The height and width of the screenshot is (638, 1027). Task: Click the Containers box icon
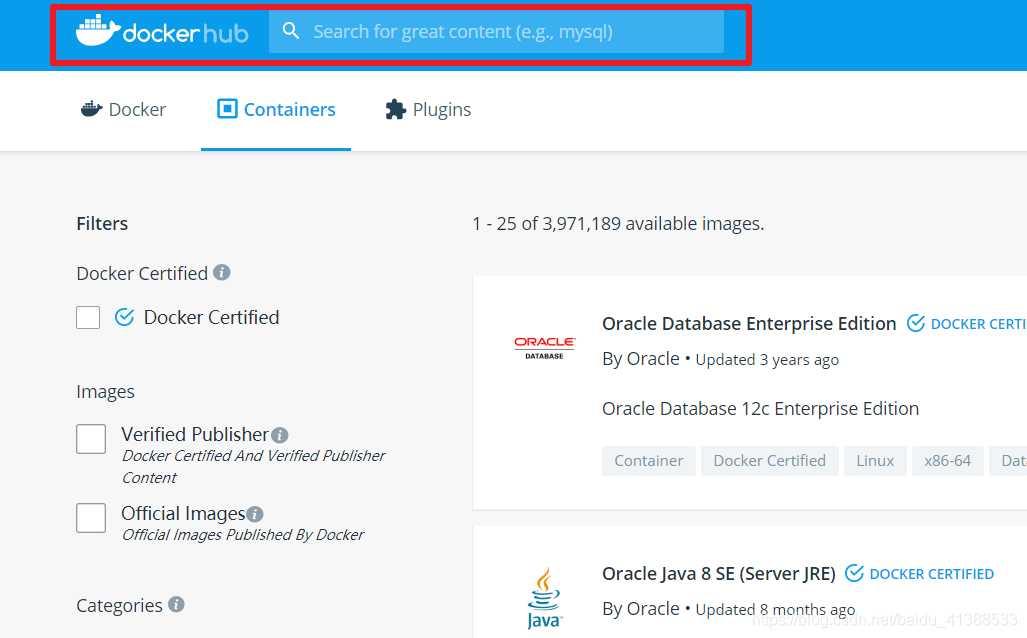pyautogui.click(x=228, y=109)
